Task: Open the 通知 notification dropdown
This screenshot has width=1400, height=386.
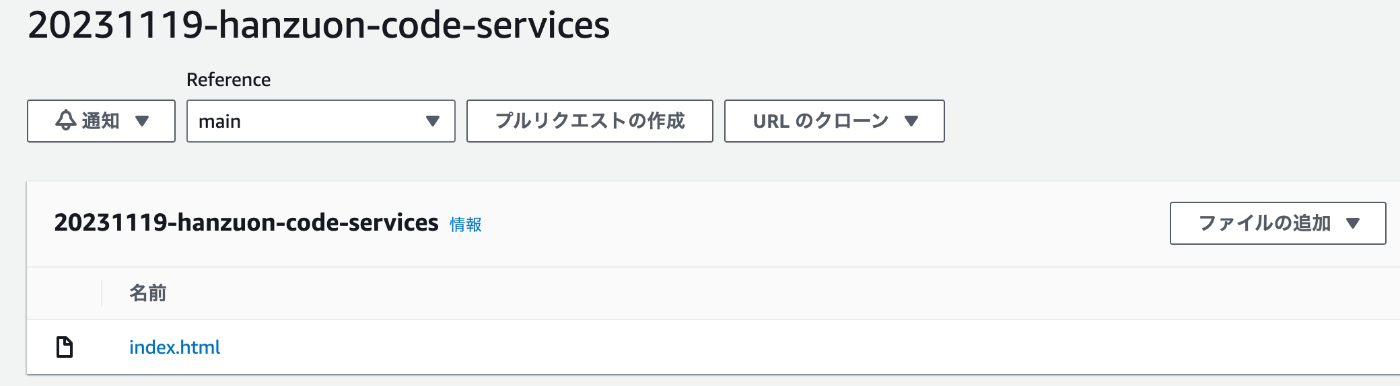Action: pyautogui.click(x=102, y=121)
